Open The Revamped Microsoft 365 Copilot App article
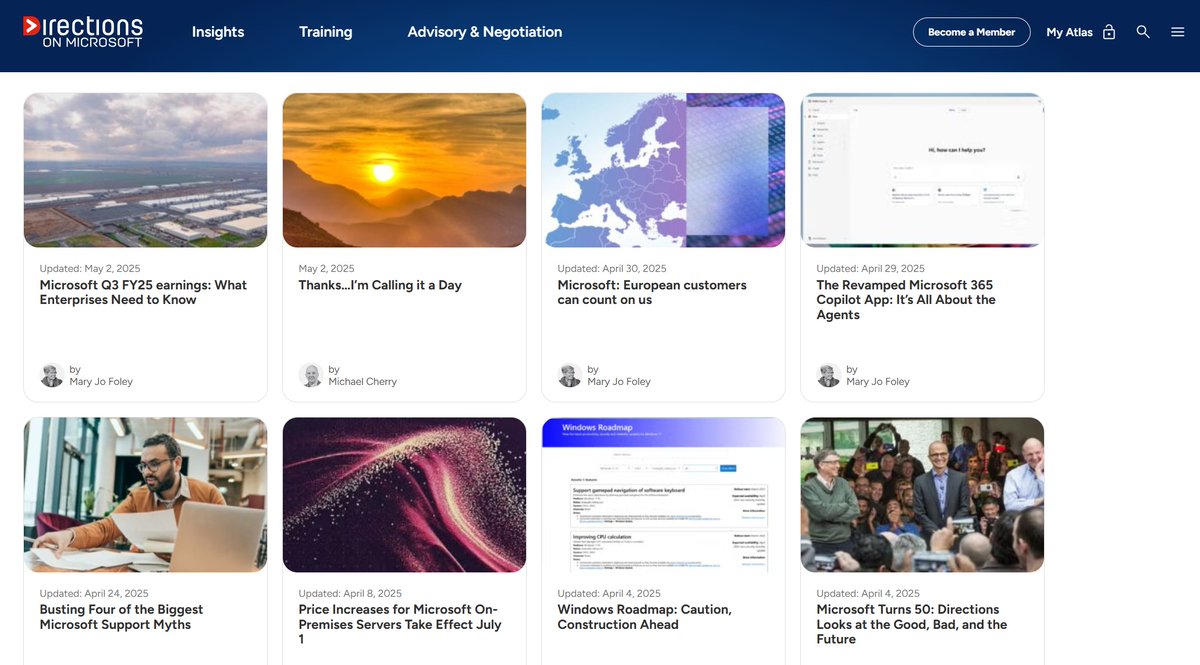The image size is (1200, 665). (906, 300)
